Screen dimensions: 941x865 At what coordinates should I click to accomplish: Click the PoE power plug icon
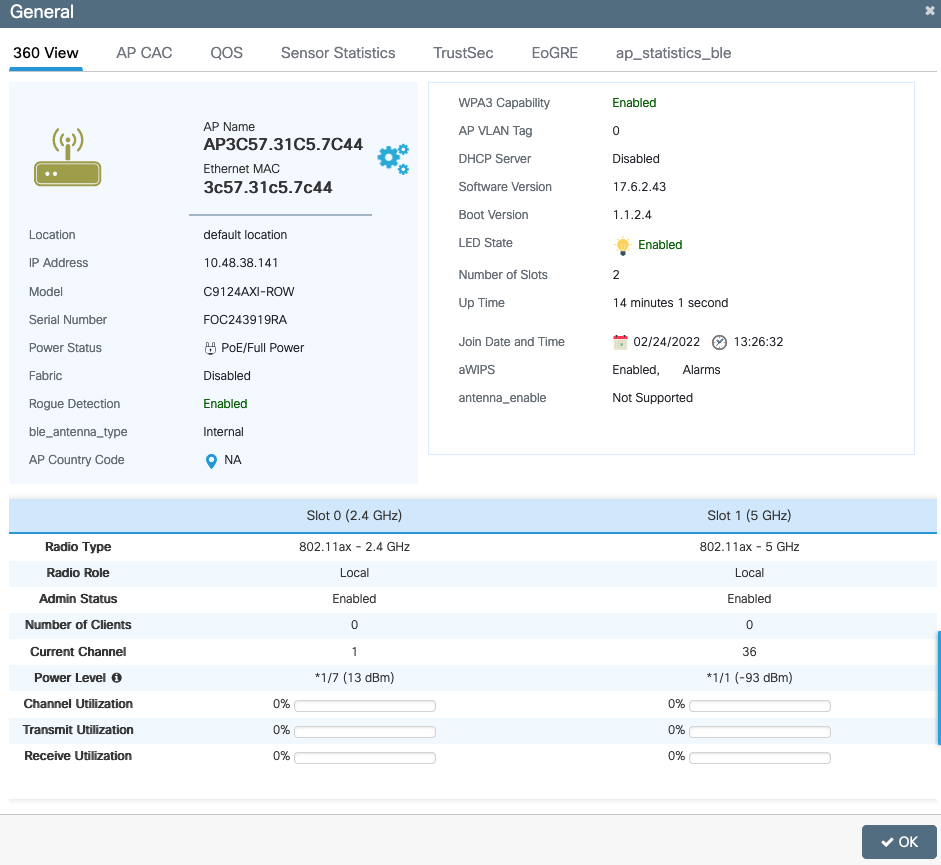pyautogui.click(x=210, y=348)
